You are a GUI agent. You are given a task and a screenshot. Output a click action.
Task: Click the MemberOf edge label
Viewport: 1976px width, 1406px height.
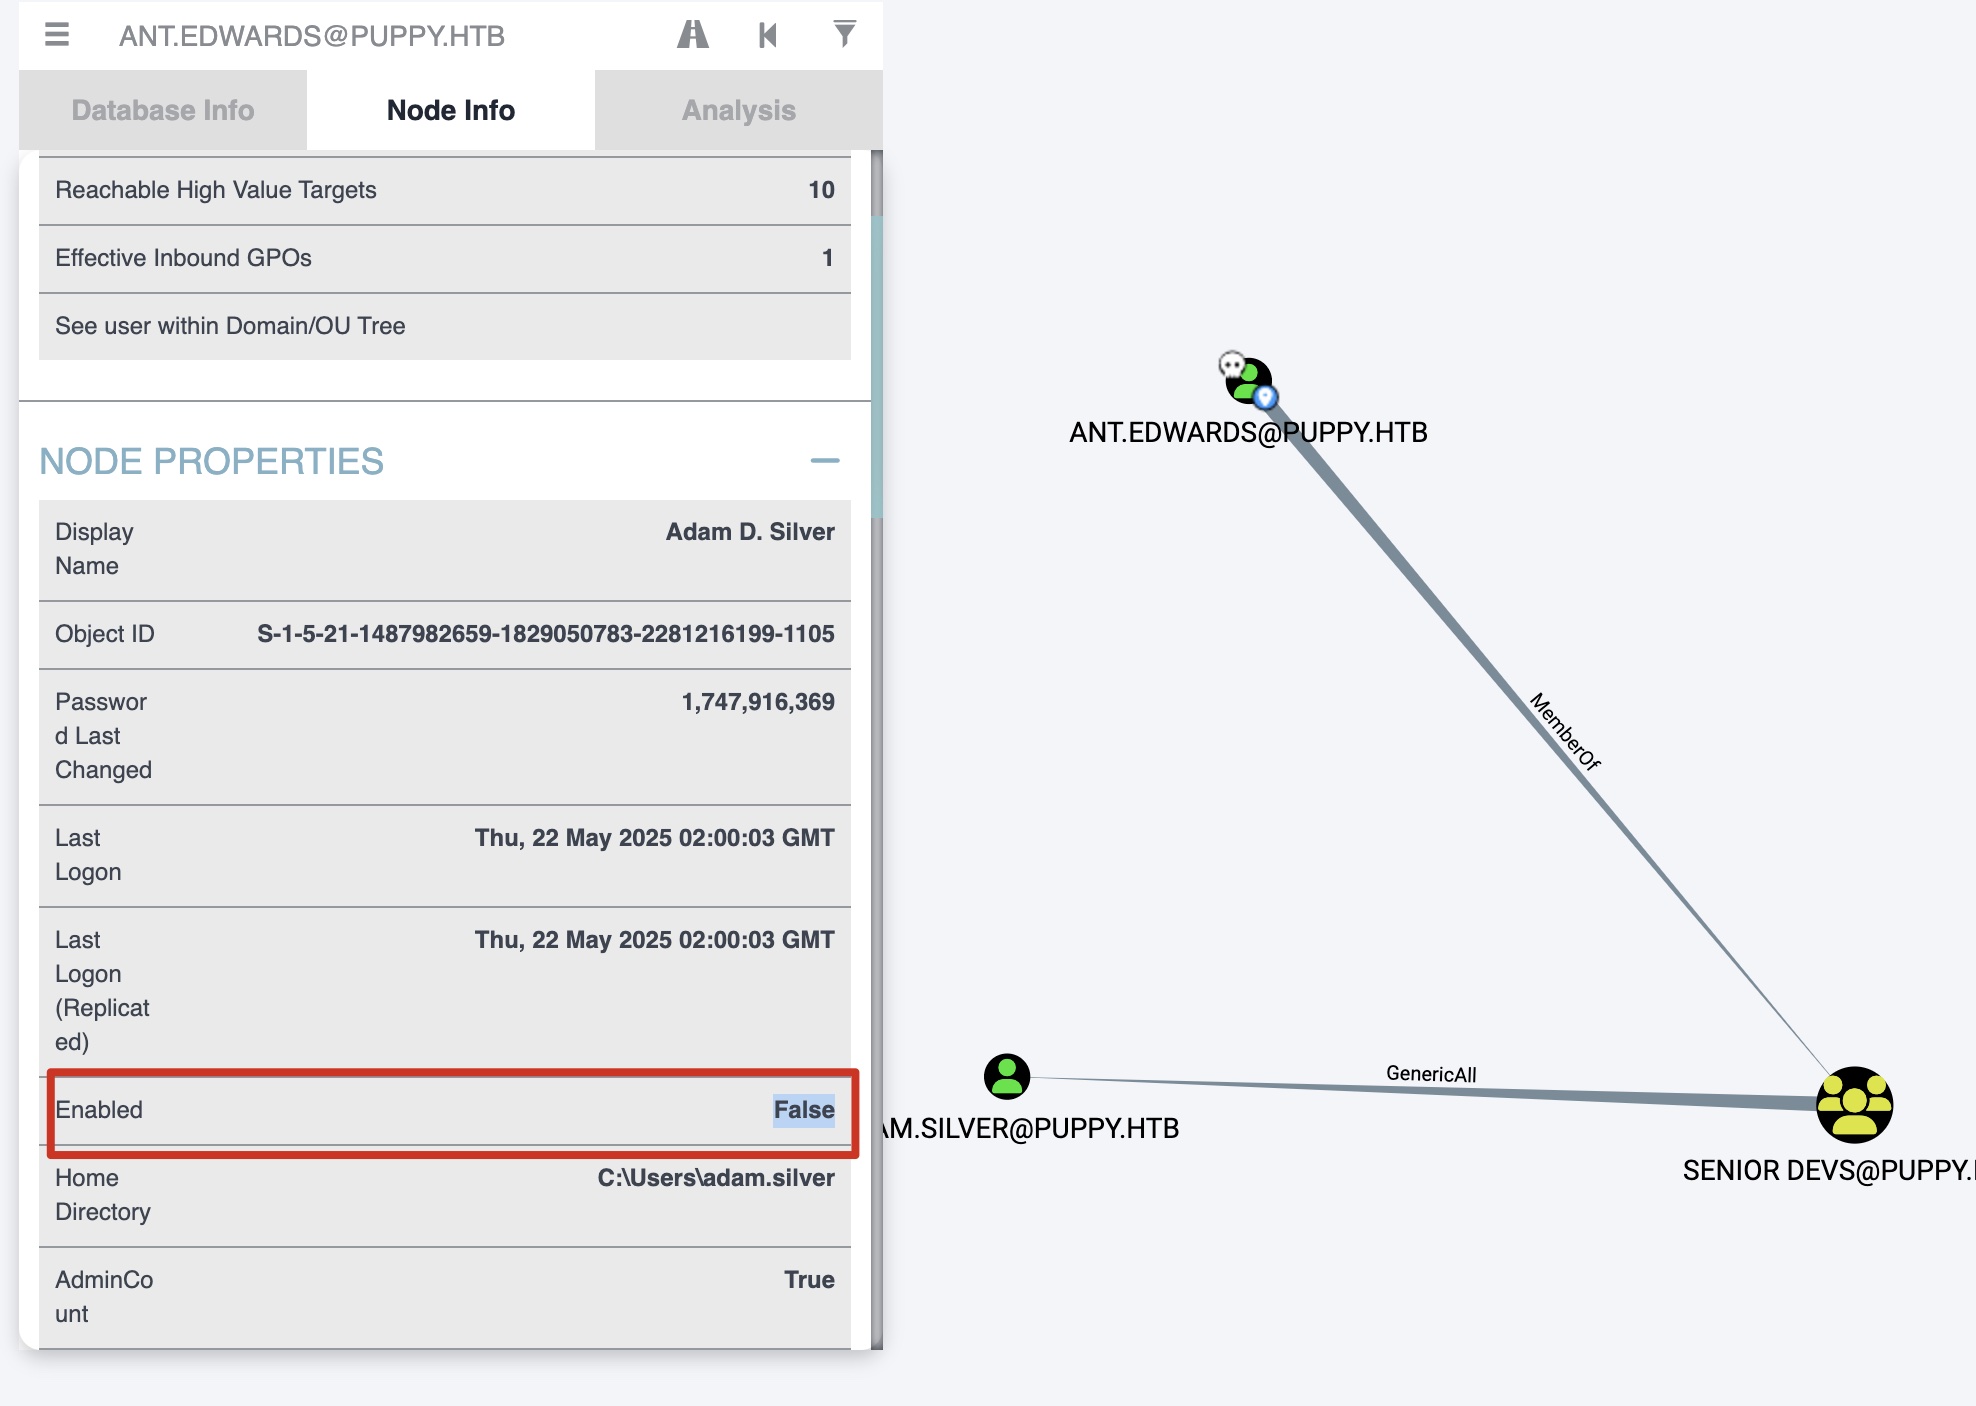click(x=1565, y=731)
